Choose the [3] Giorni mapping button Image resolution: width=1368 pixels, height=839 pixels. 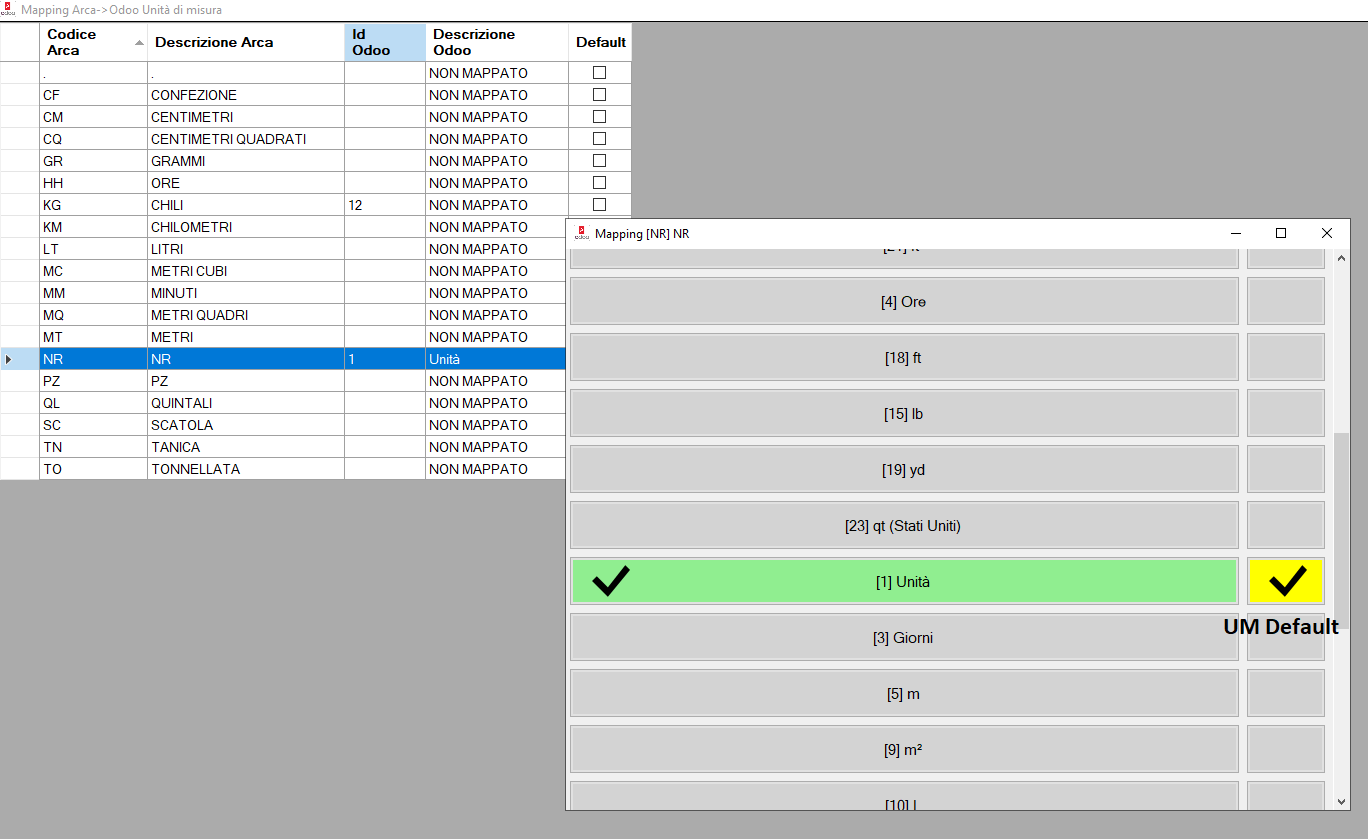904,637
